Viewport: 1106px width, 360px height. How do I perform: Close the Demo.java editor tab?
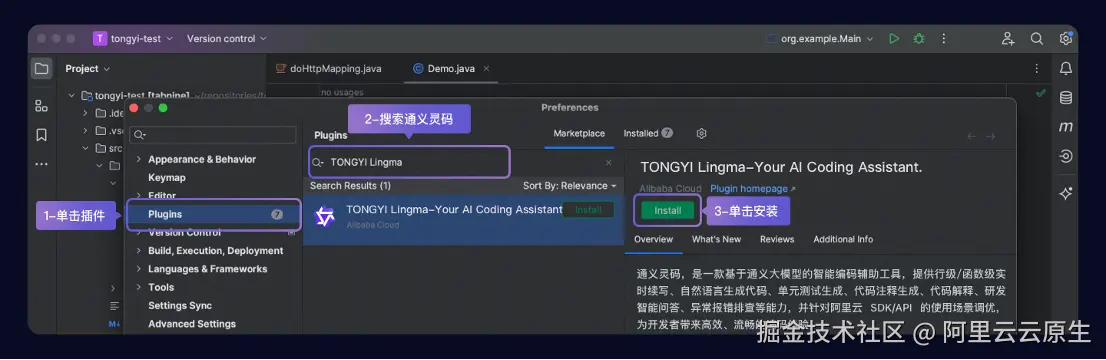(x=486, y=68)
